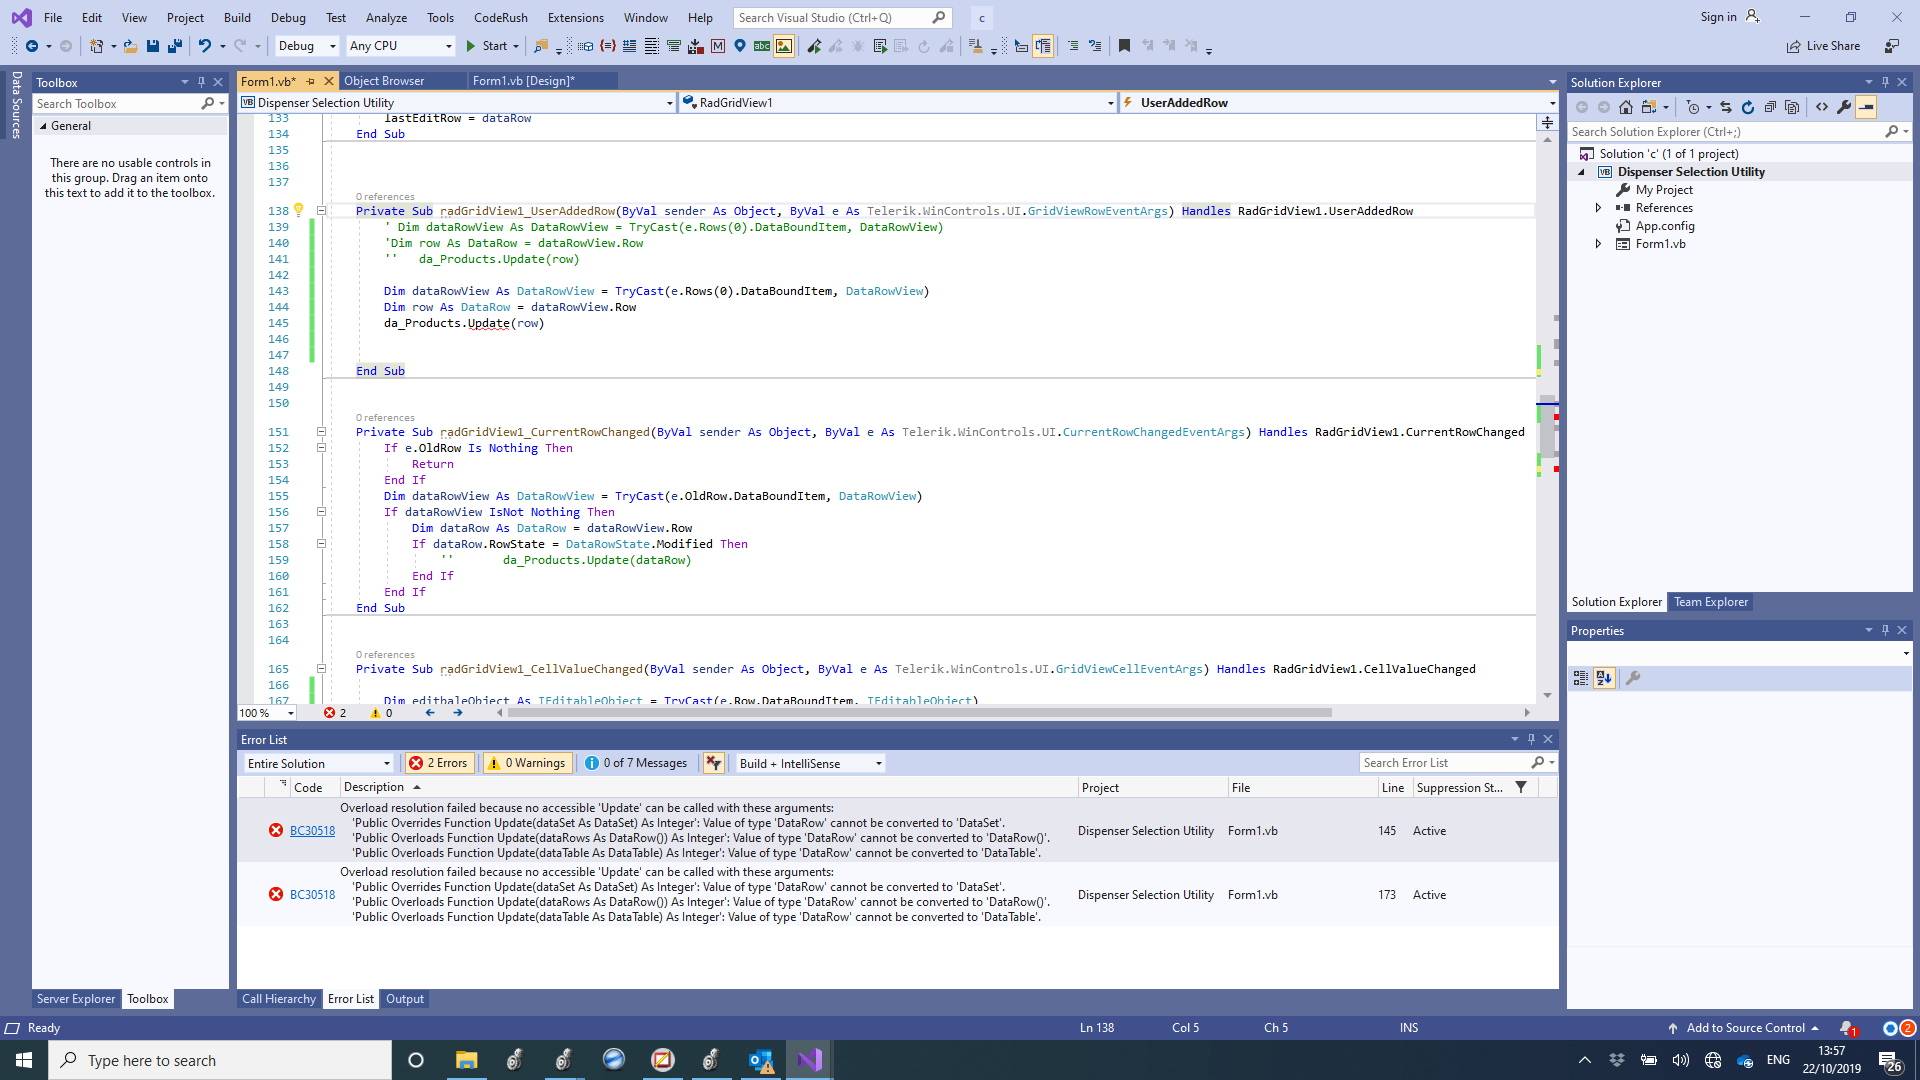Open the Debug configuration dropdown
This screenshot has height=1080, width=1920.
[x=306, y=46]
